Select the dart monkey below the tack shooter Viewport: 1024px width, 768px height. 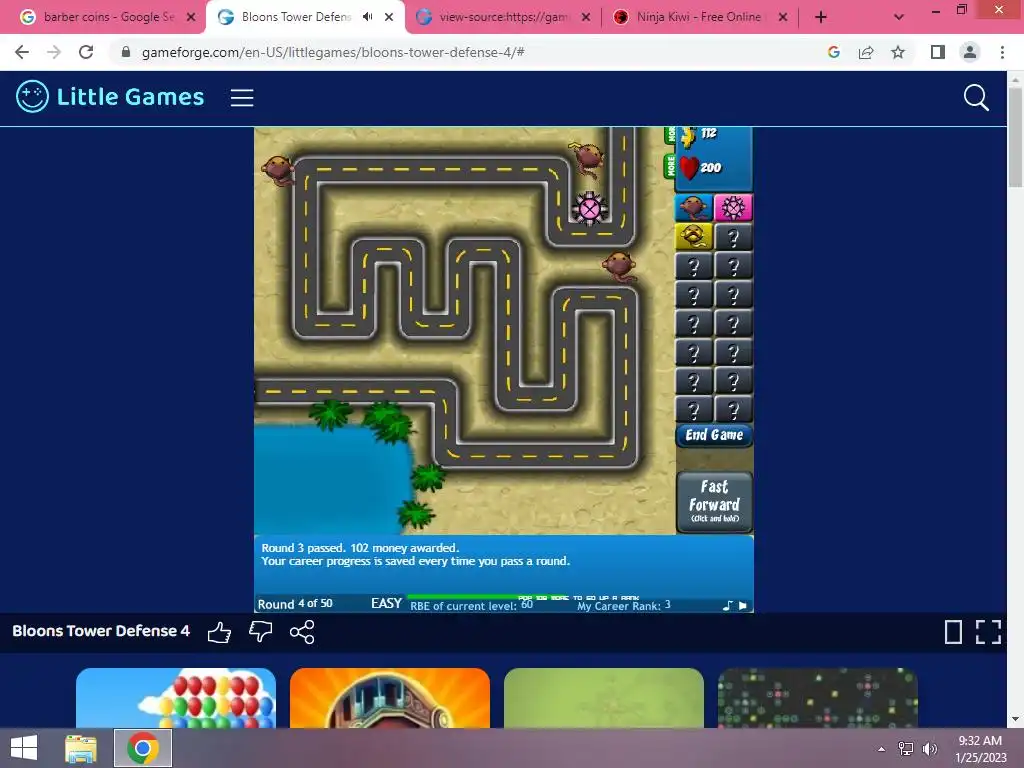tap(618, 266)
